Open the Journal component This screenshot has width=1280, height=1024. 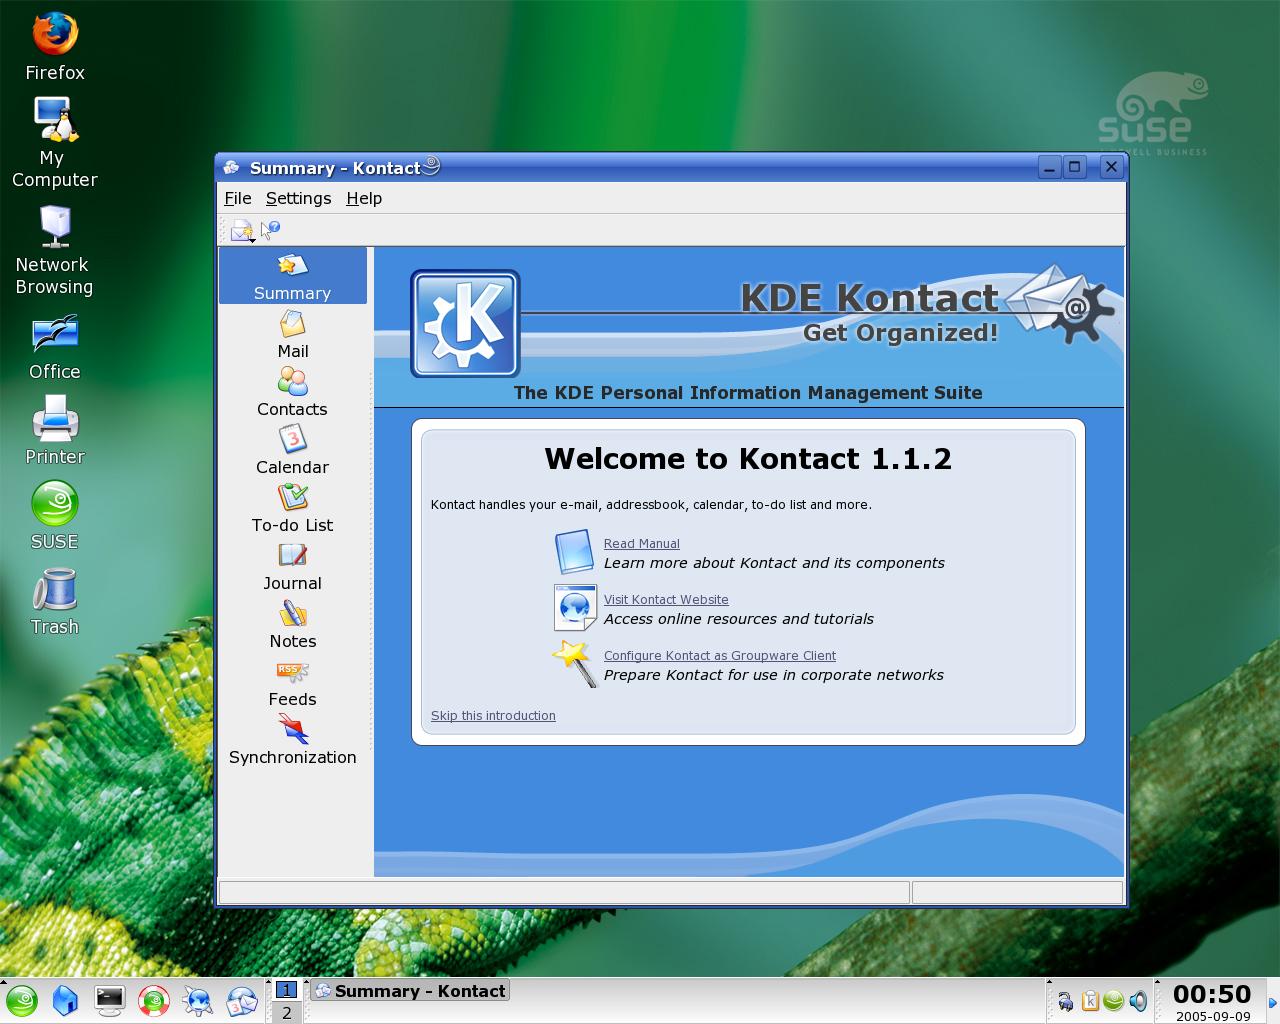tap(292, 567)
